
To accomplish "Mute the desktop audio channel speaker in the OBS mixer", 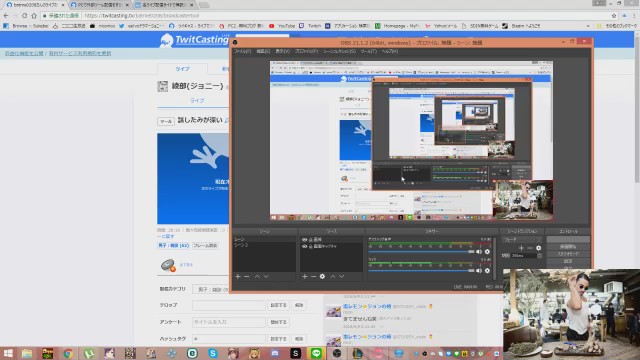I will point(479,252).
